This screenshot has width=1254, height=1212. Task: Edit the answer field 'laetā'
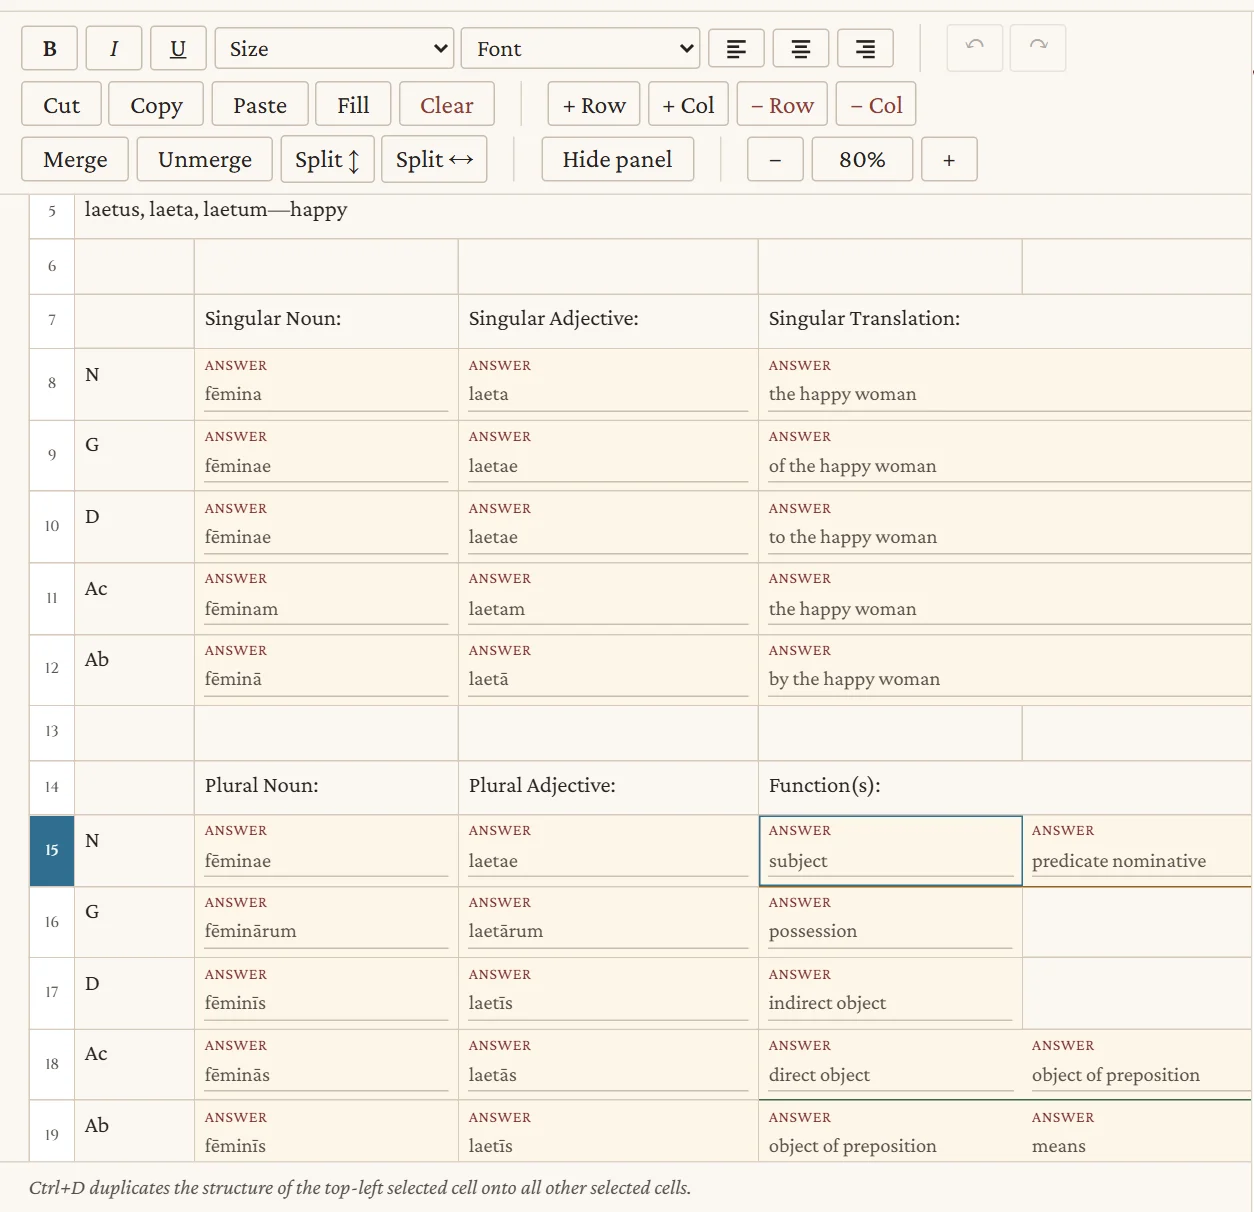point(608,680)
